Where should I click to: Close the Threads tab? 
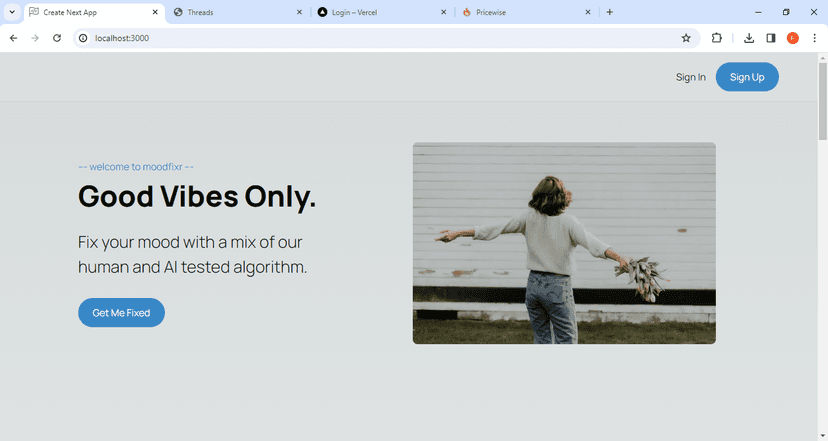[x=299, y=12]
